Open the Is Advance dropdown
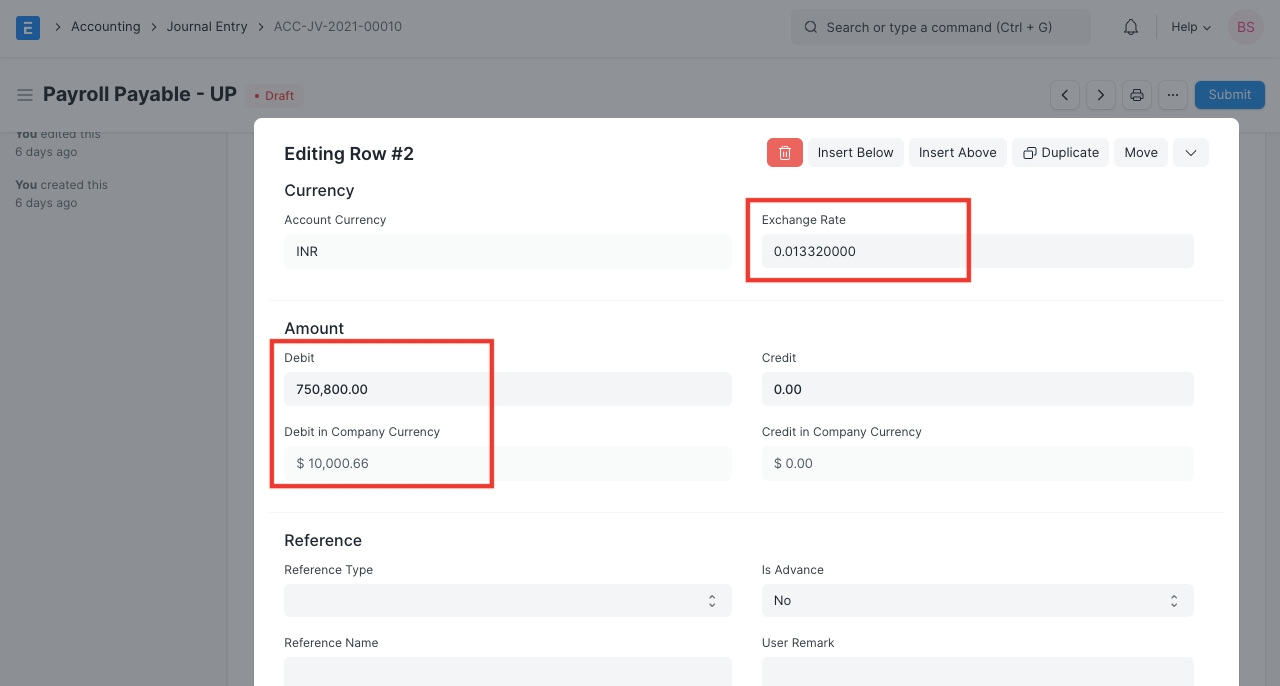 pyautogui.click(x=977, y=600)
